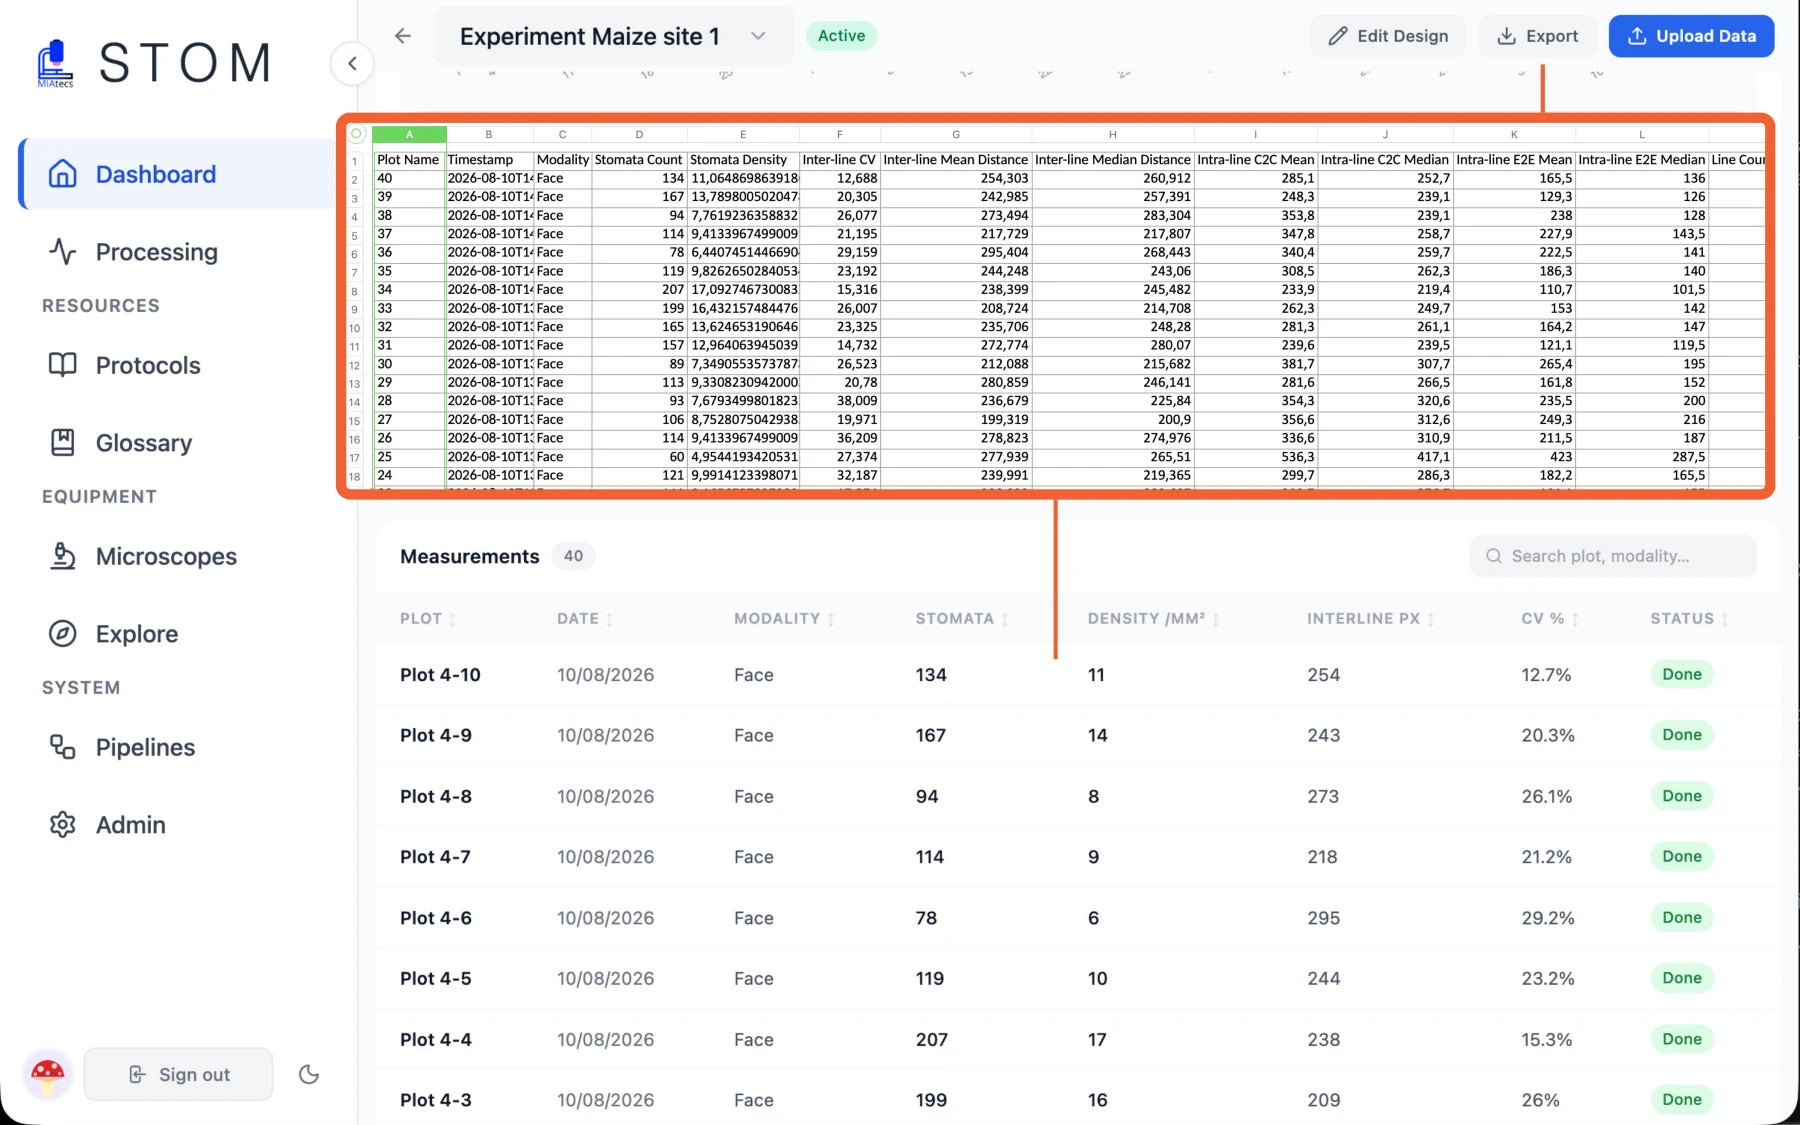The height and width of the screenshot is (1125, 1800).
Task: Select Plot 4-3 row name
Action: (x=436, y=1100)
